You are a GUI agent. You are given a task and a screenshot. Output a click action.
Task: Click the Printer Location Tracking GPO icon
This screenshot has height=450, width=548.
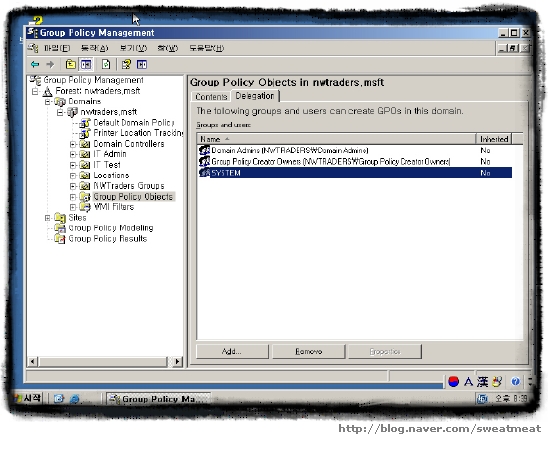(85, 133)
